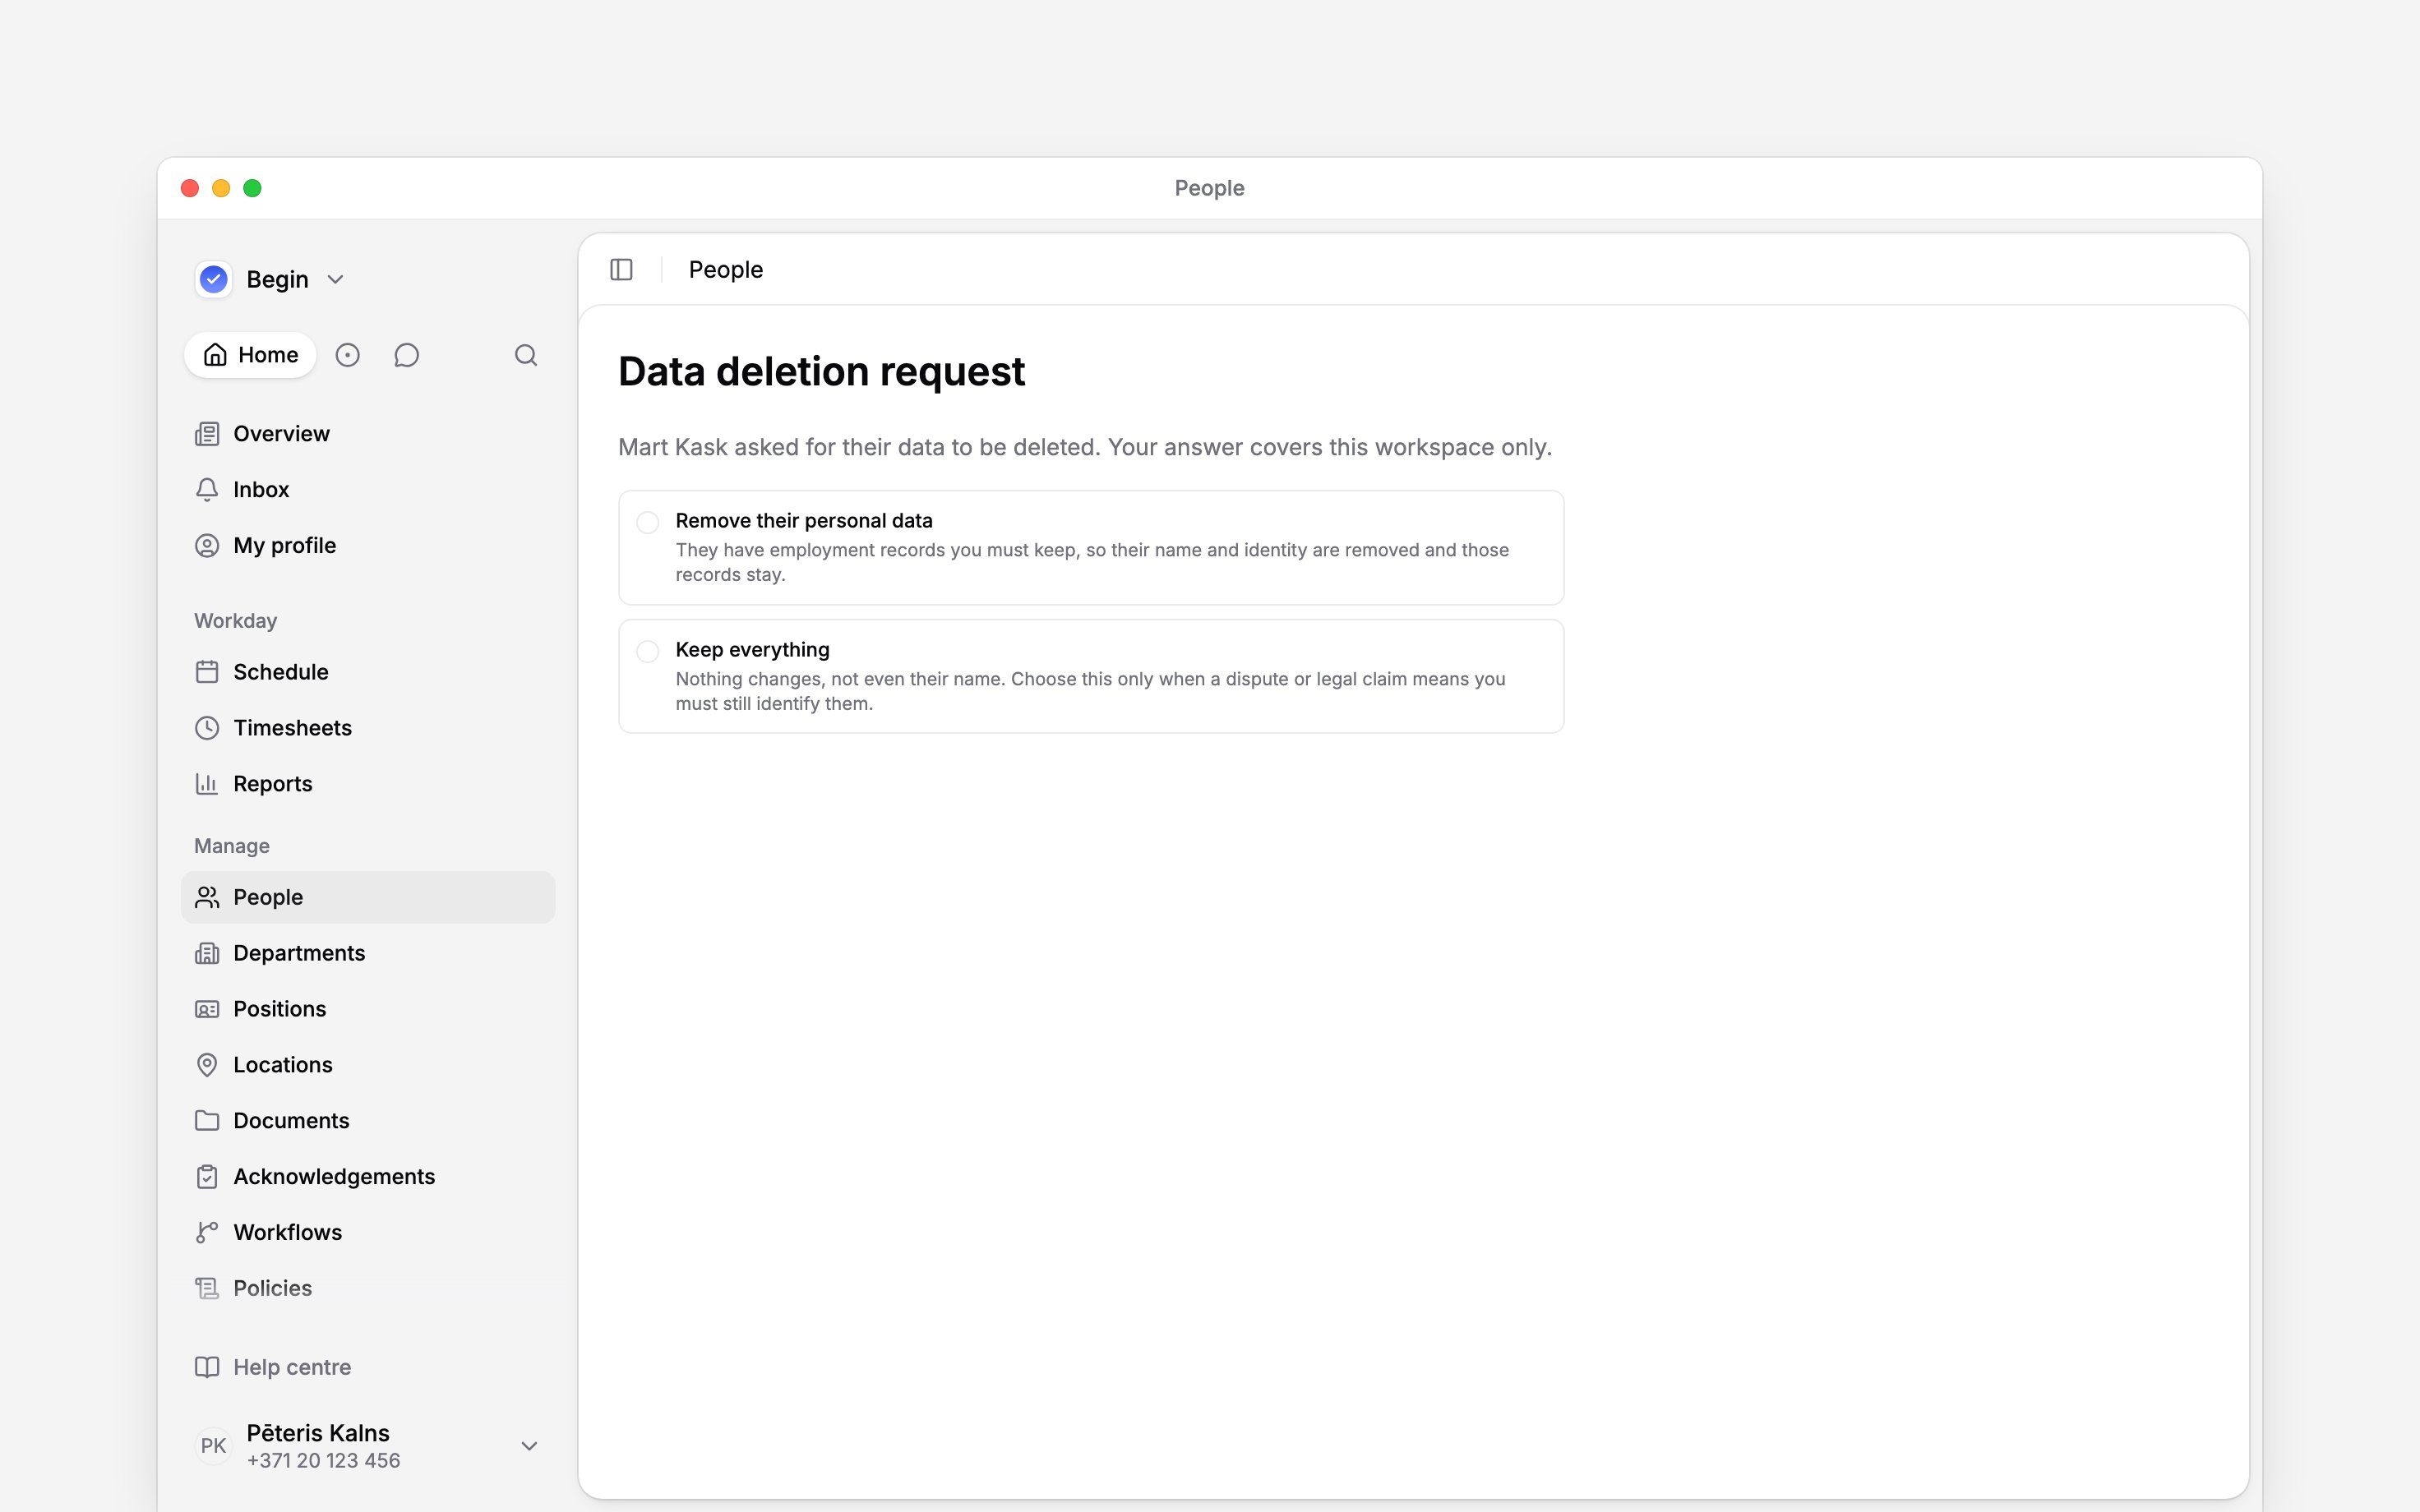Image resolution: width=2420 pixels, height=1512 pixels.
Task: Click the Timesheets clock icon
Action: pyautogui.click(x=207, y=728)
